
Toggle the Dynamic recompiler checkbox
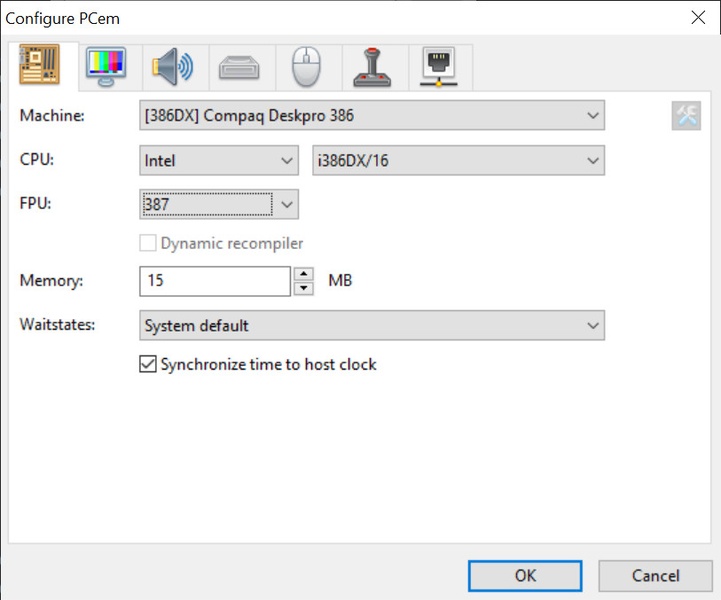point(148,243)
